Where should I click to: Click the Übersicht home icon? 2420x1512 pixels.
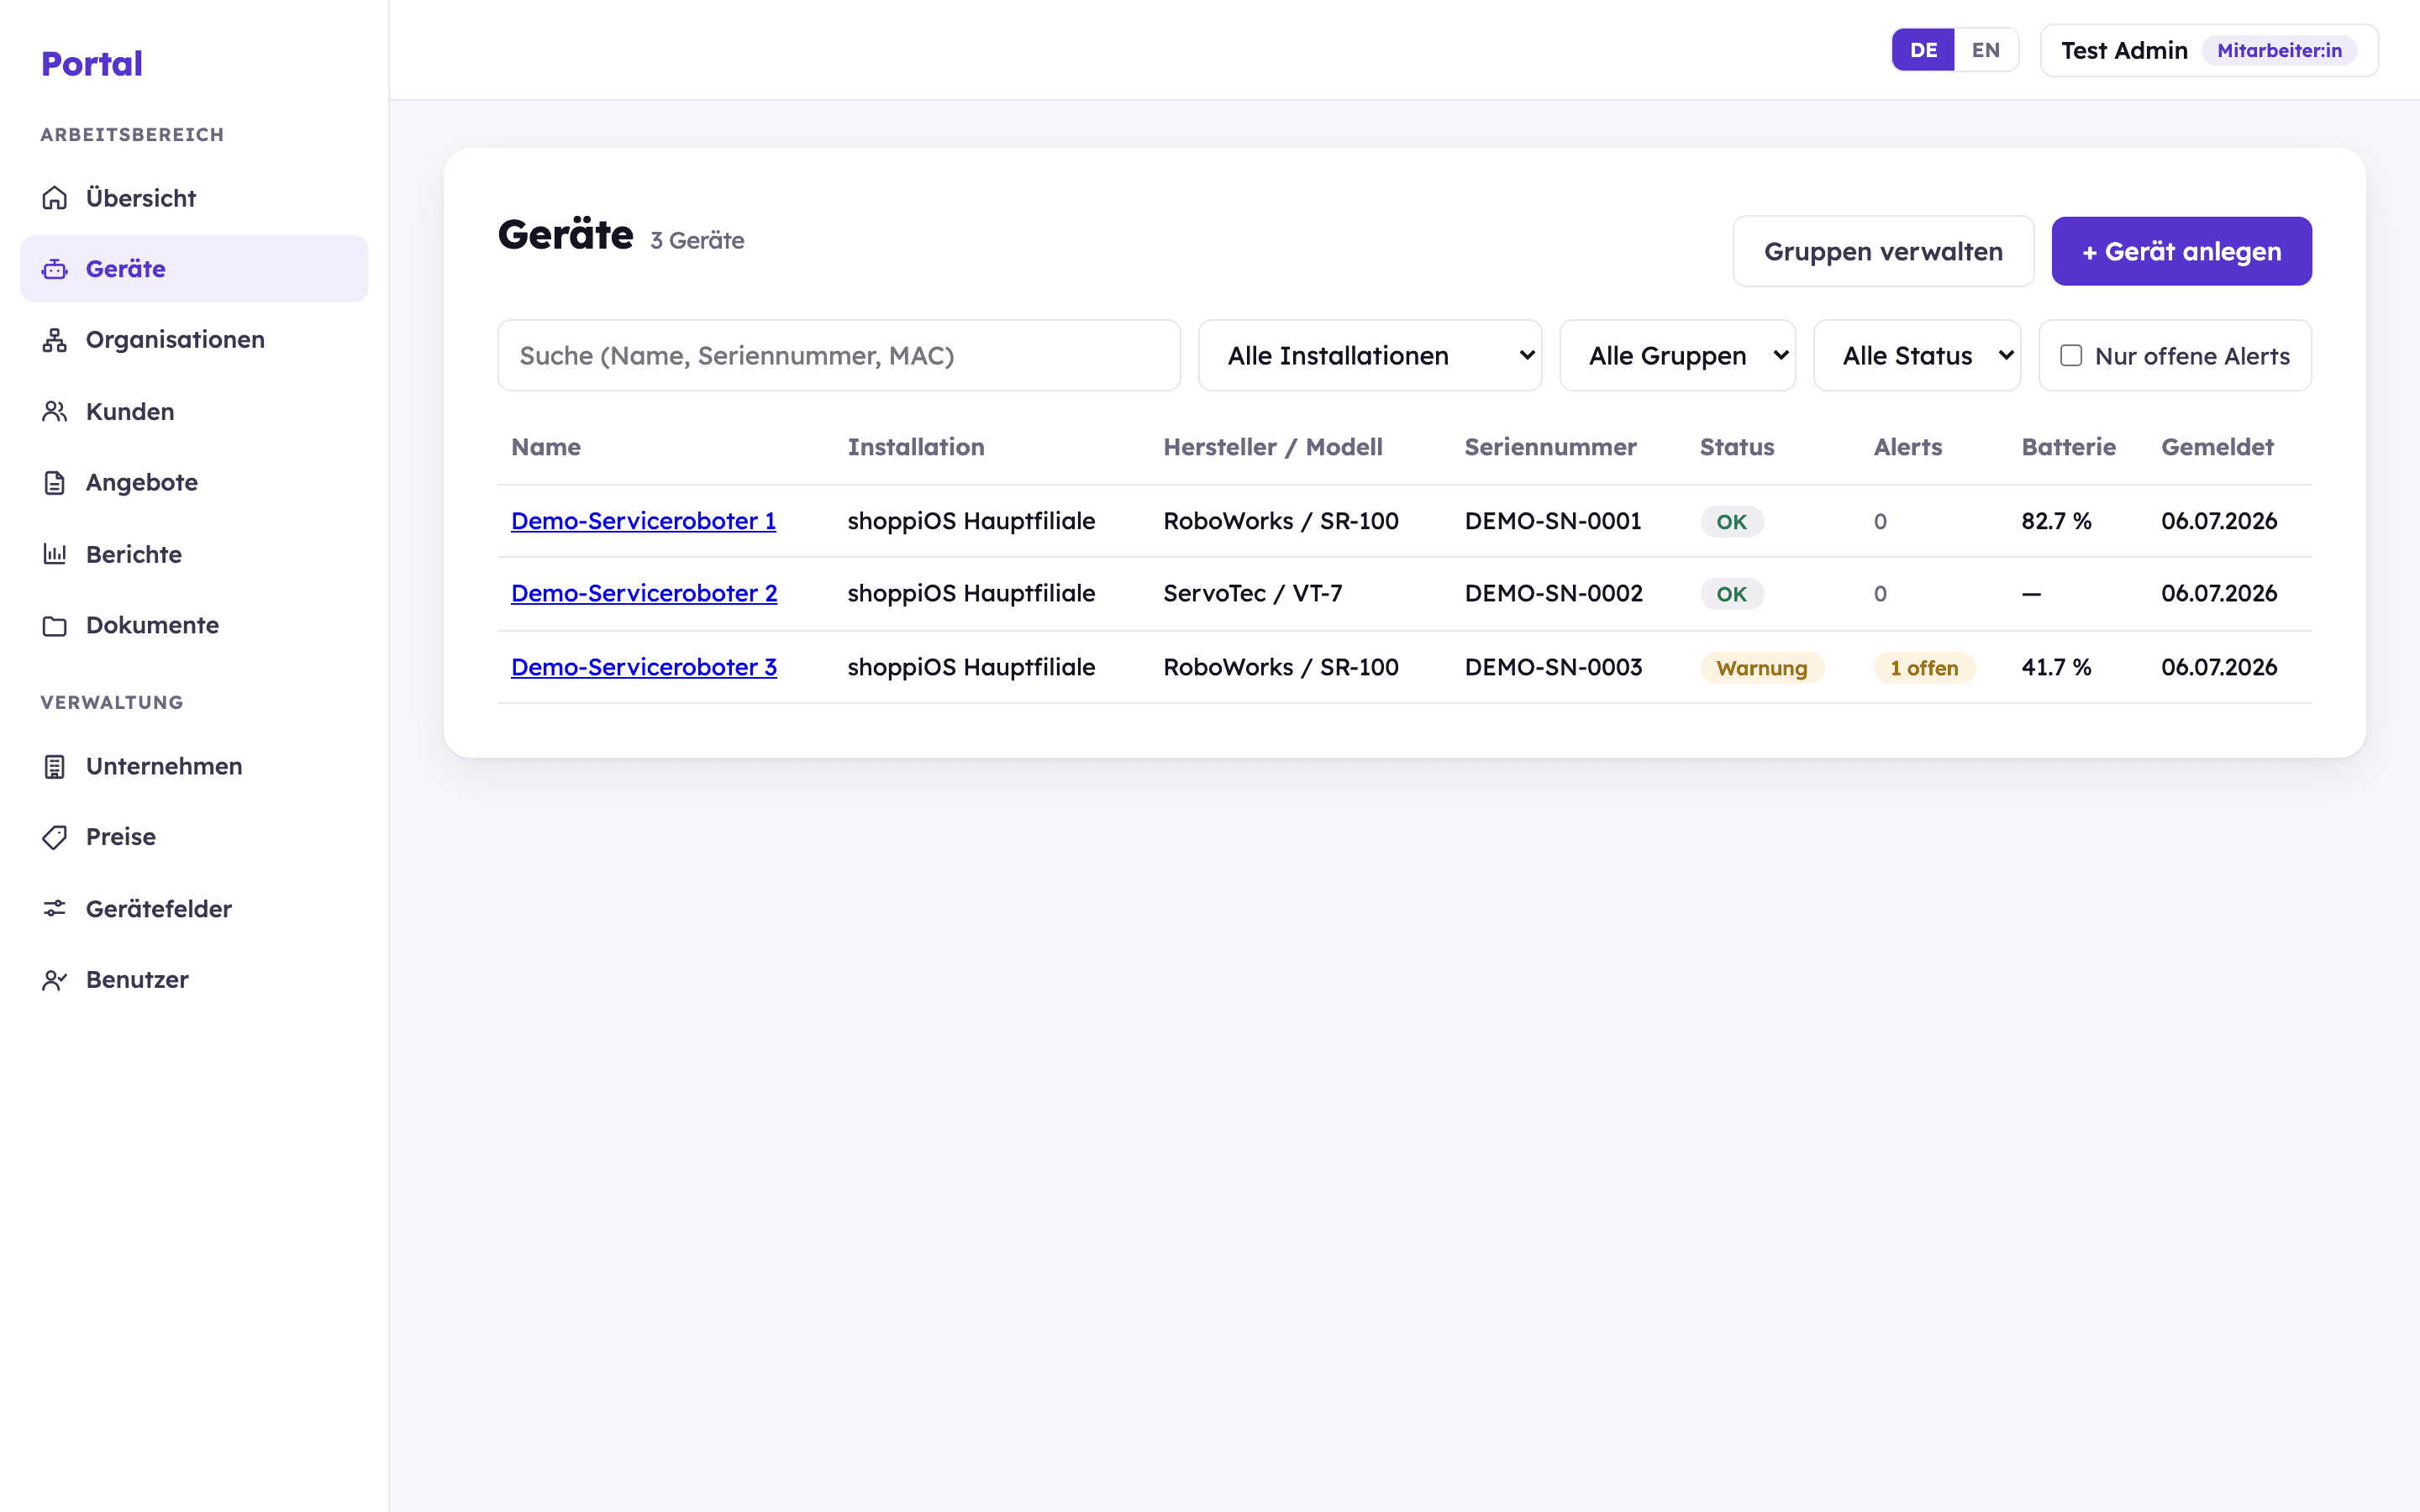(x=55, y=198)
